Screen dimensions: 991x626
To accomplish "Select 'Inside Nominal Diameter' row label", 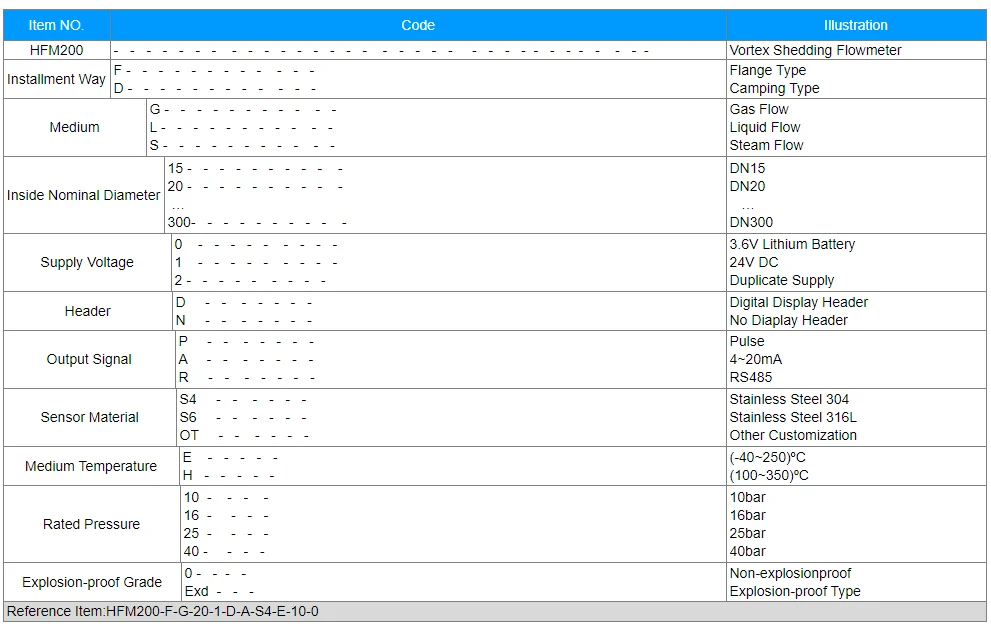I will click(83, 195).
